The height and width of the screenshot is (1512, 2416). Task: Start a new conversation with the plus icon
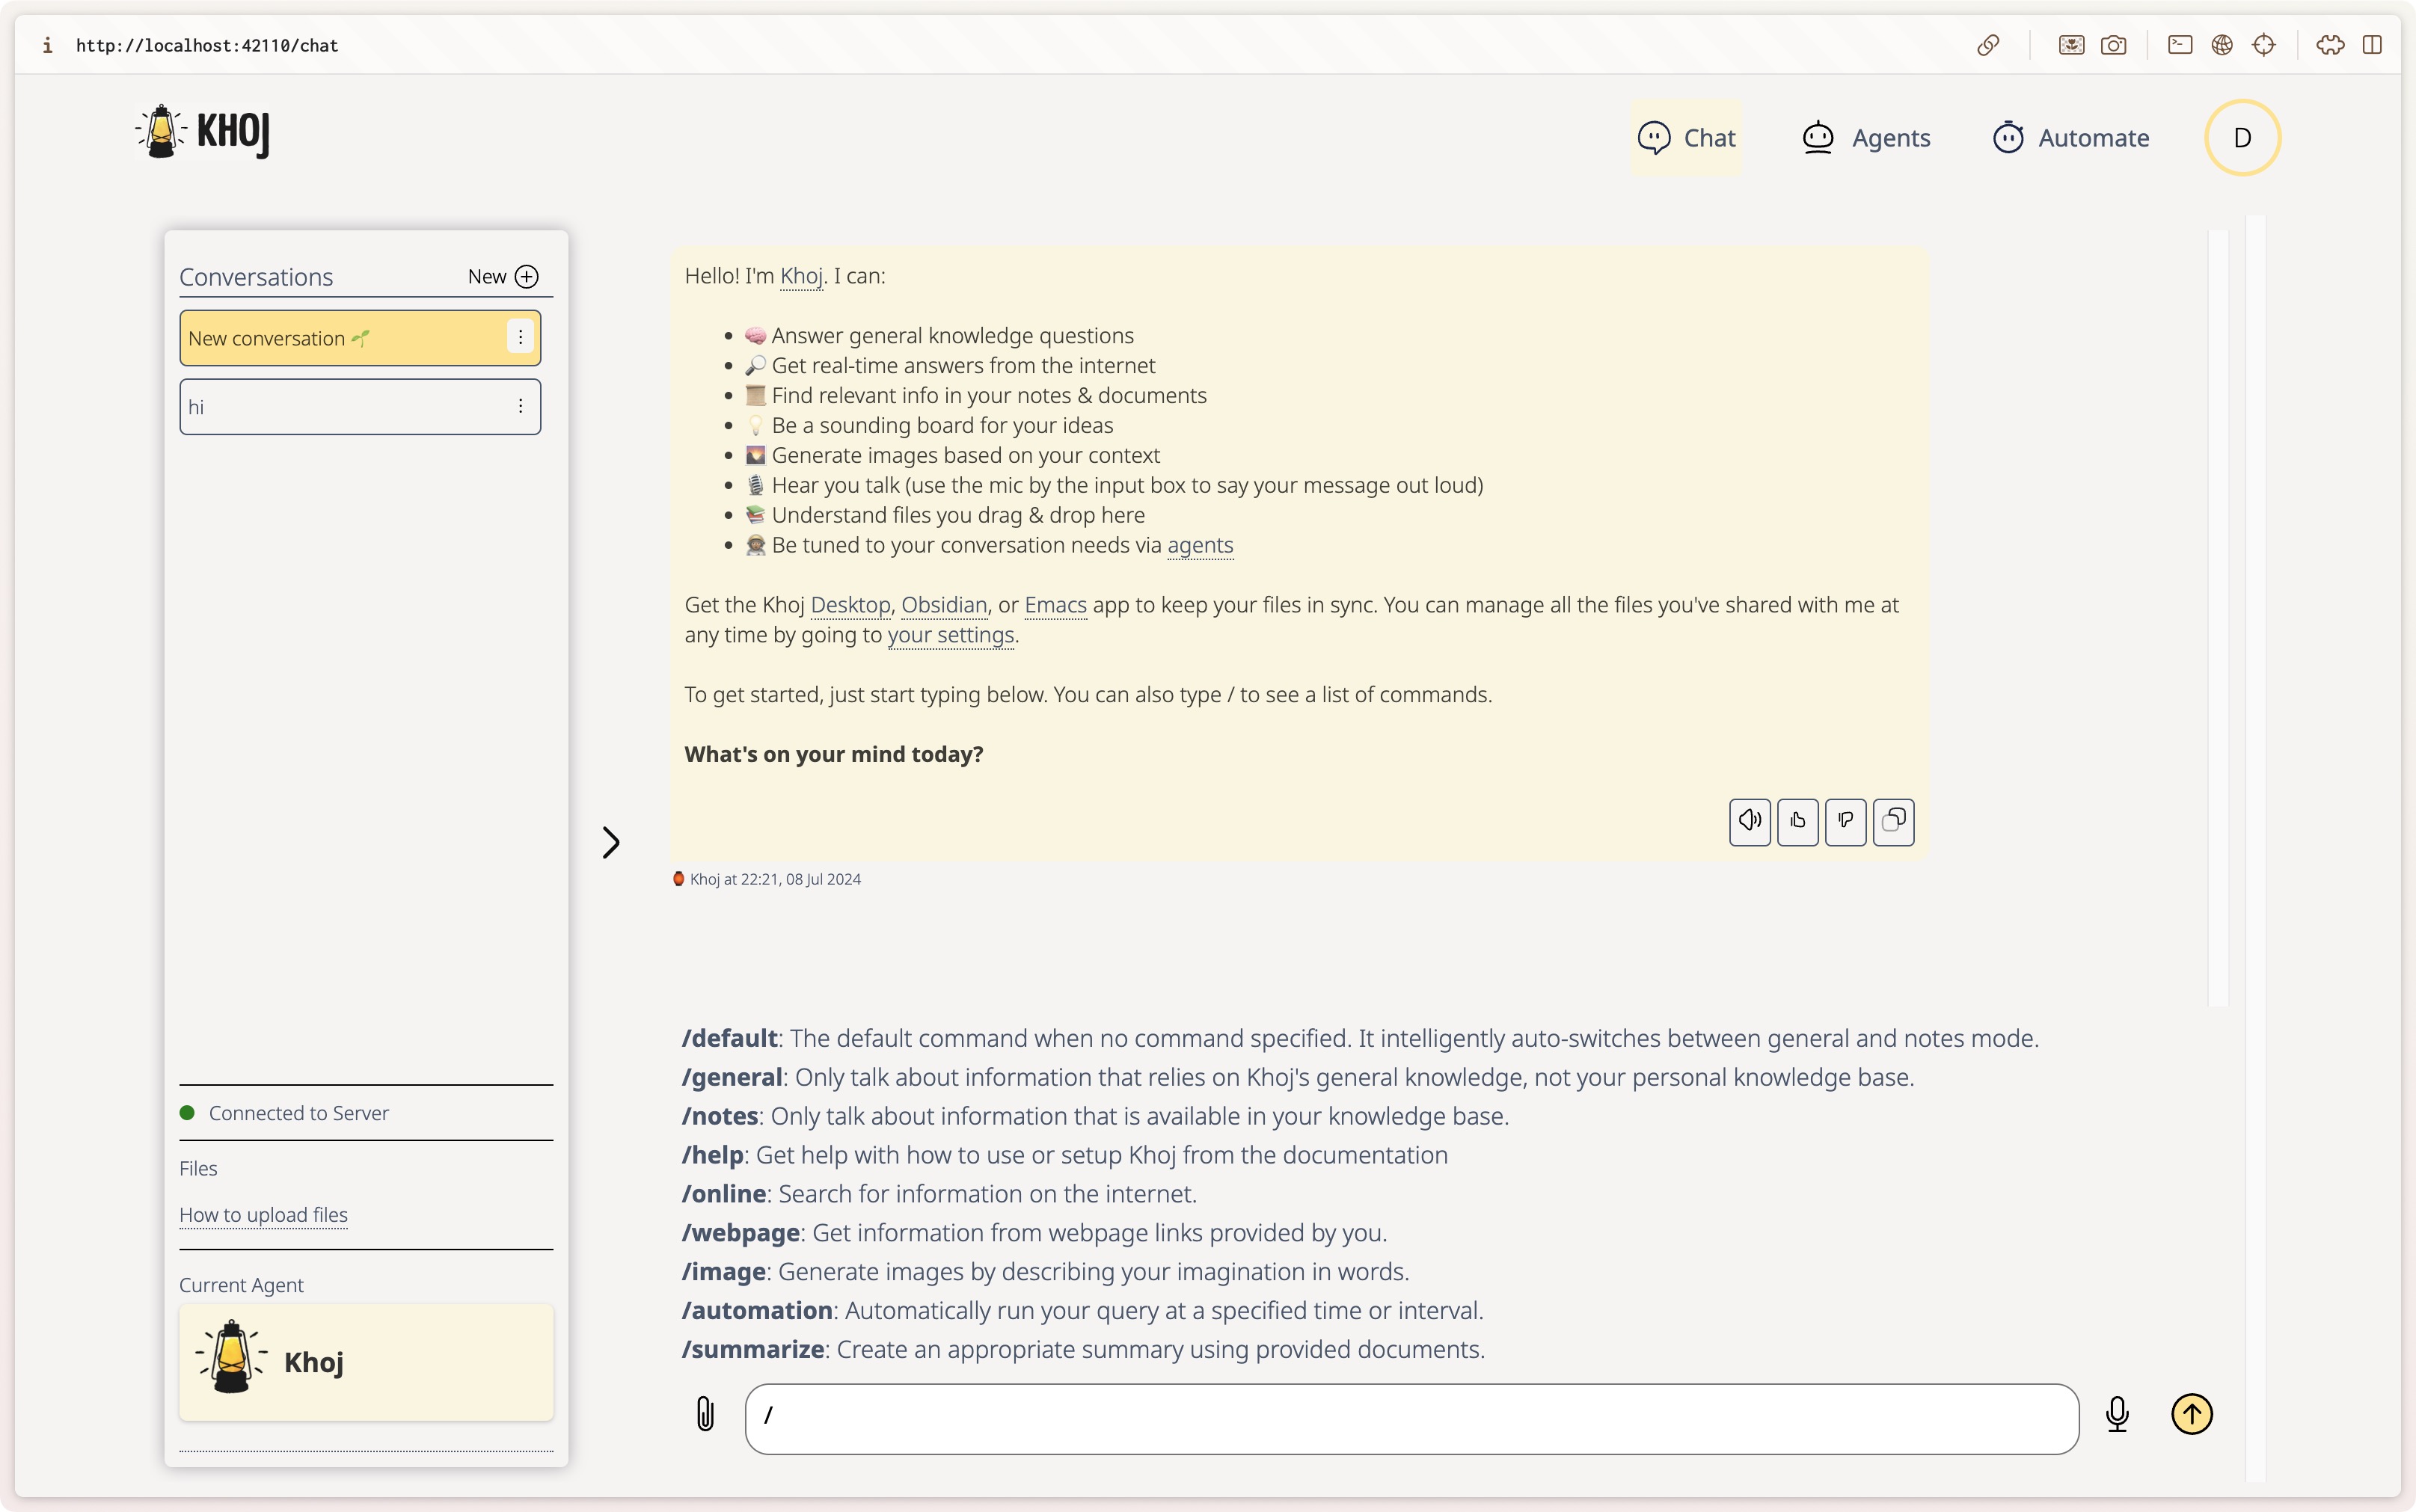click(x=526, y=277)
